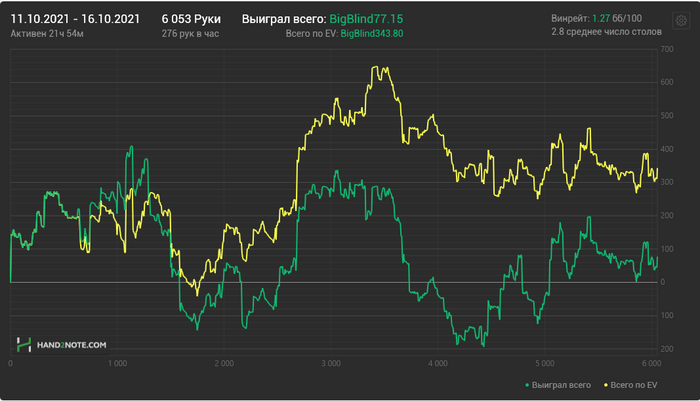This screenshot has height=401, width=700.
Task: Open the graph settings gear icon
Action: click(681, 21)
